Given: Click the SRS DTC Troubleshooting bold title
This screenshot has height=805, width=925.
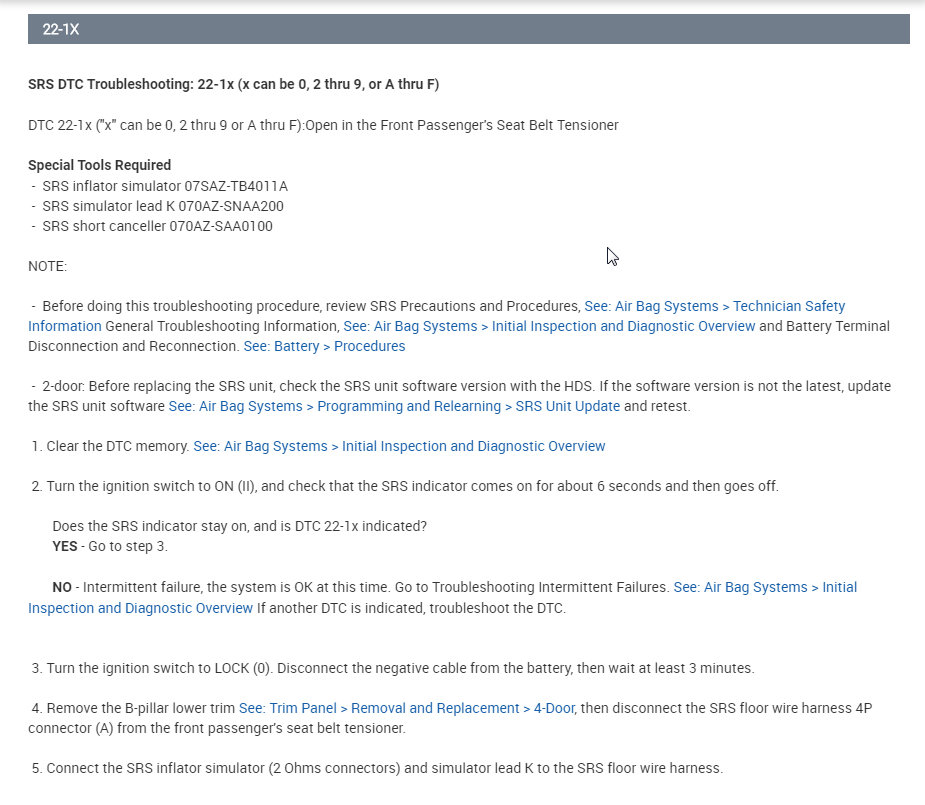Looking at the screenshot, I should (233, 84).
